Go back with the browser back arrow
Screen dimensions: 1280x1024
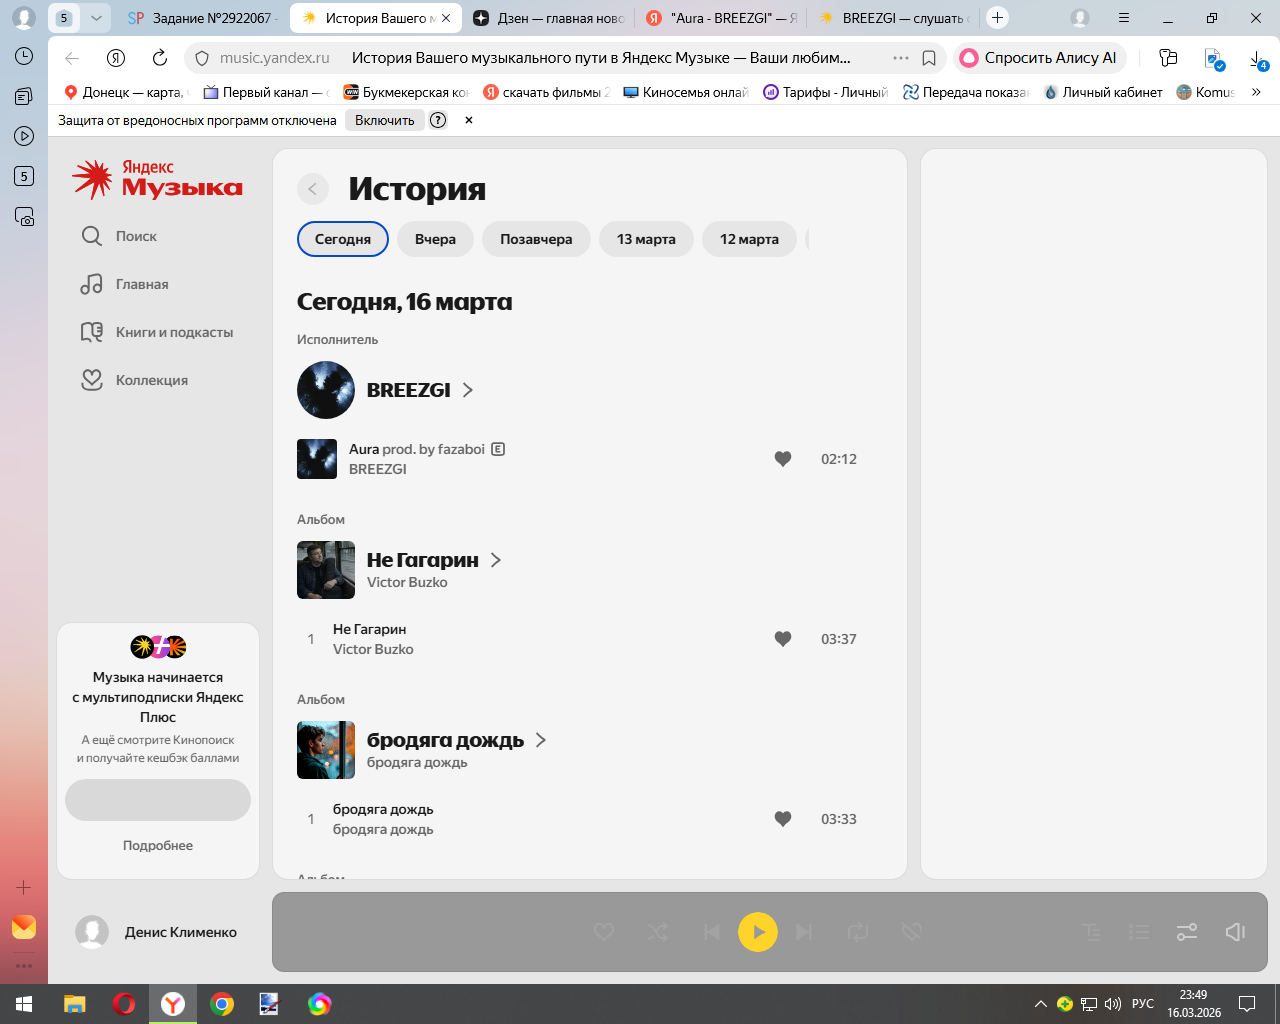(x=72, y=58)
